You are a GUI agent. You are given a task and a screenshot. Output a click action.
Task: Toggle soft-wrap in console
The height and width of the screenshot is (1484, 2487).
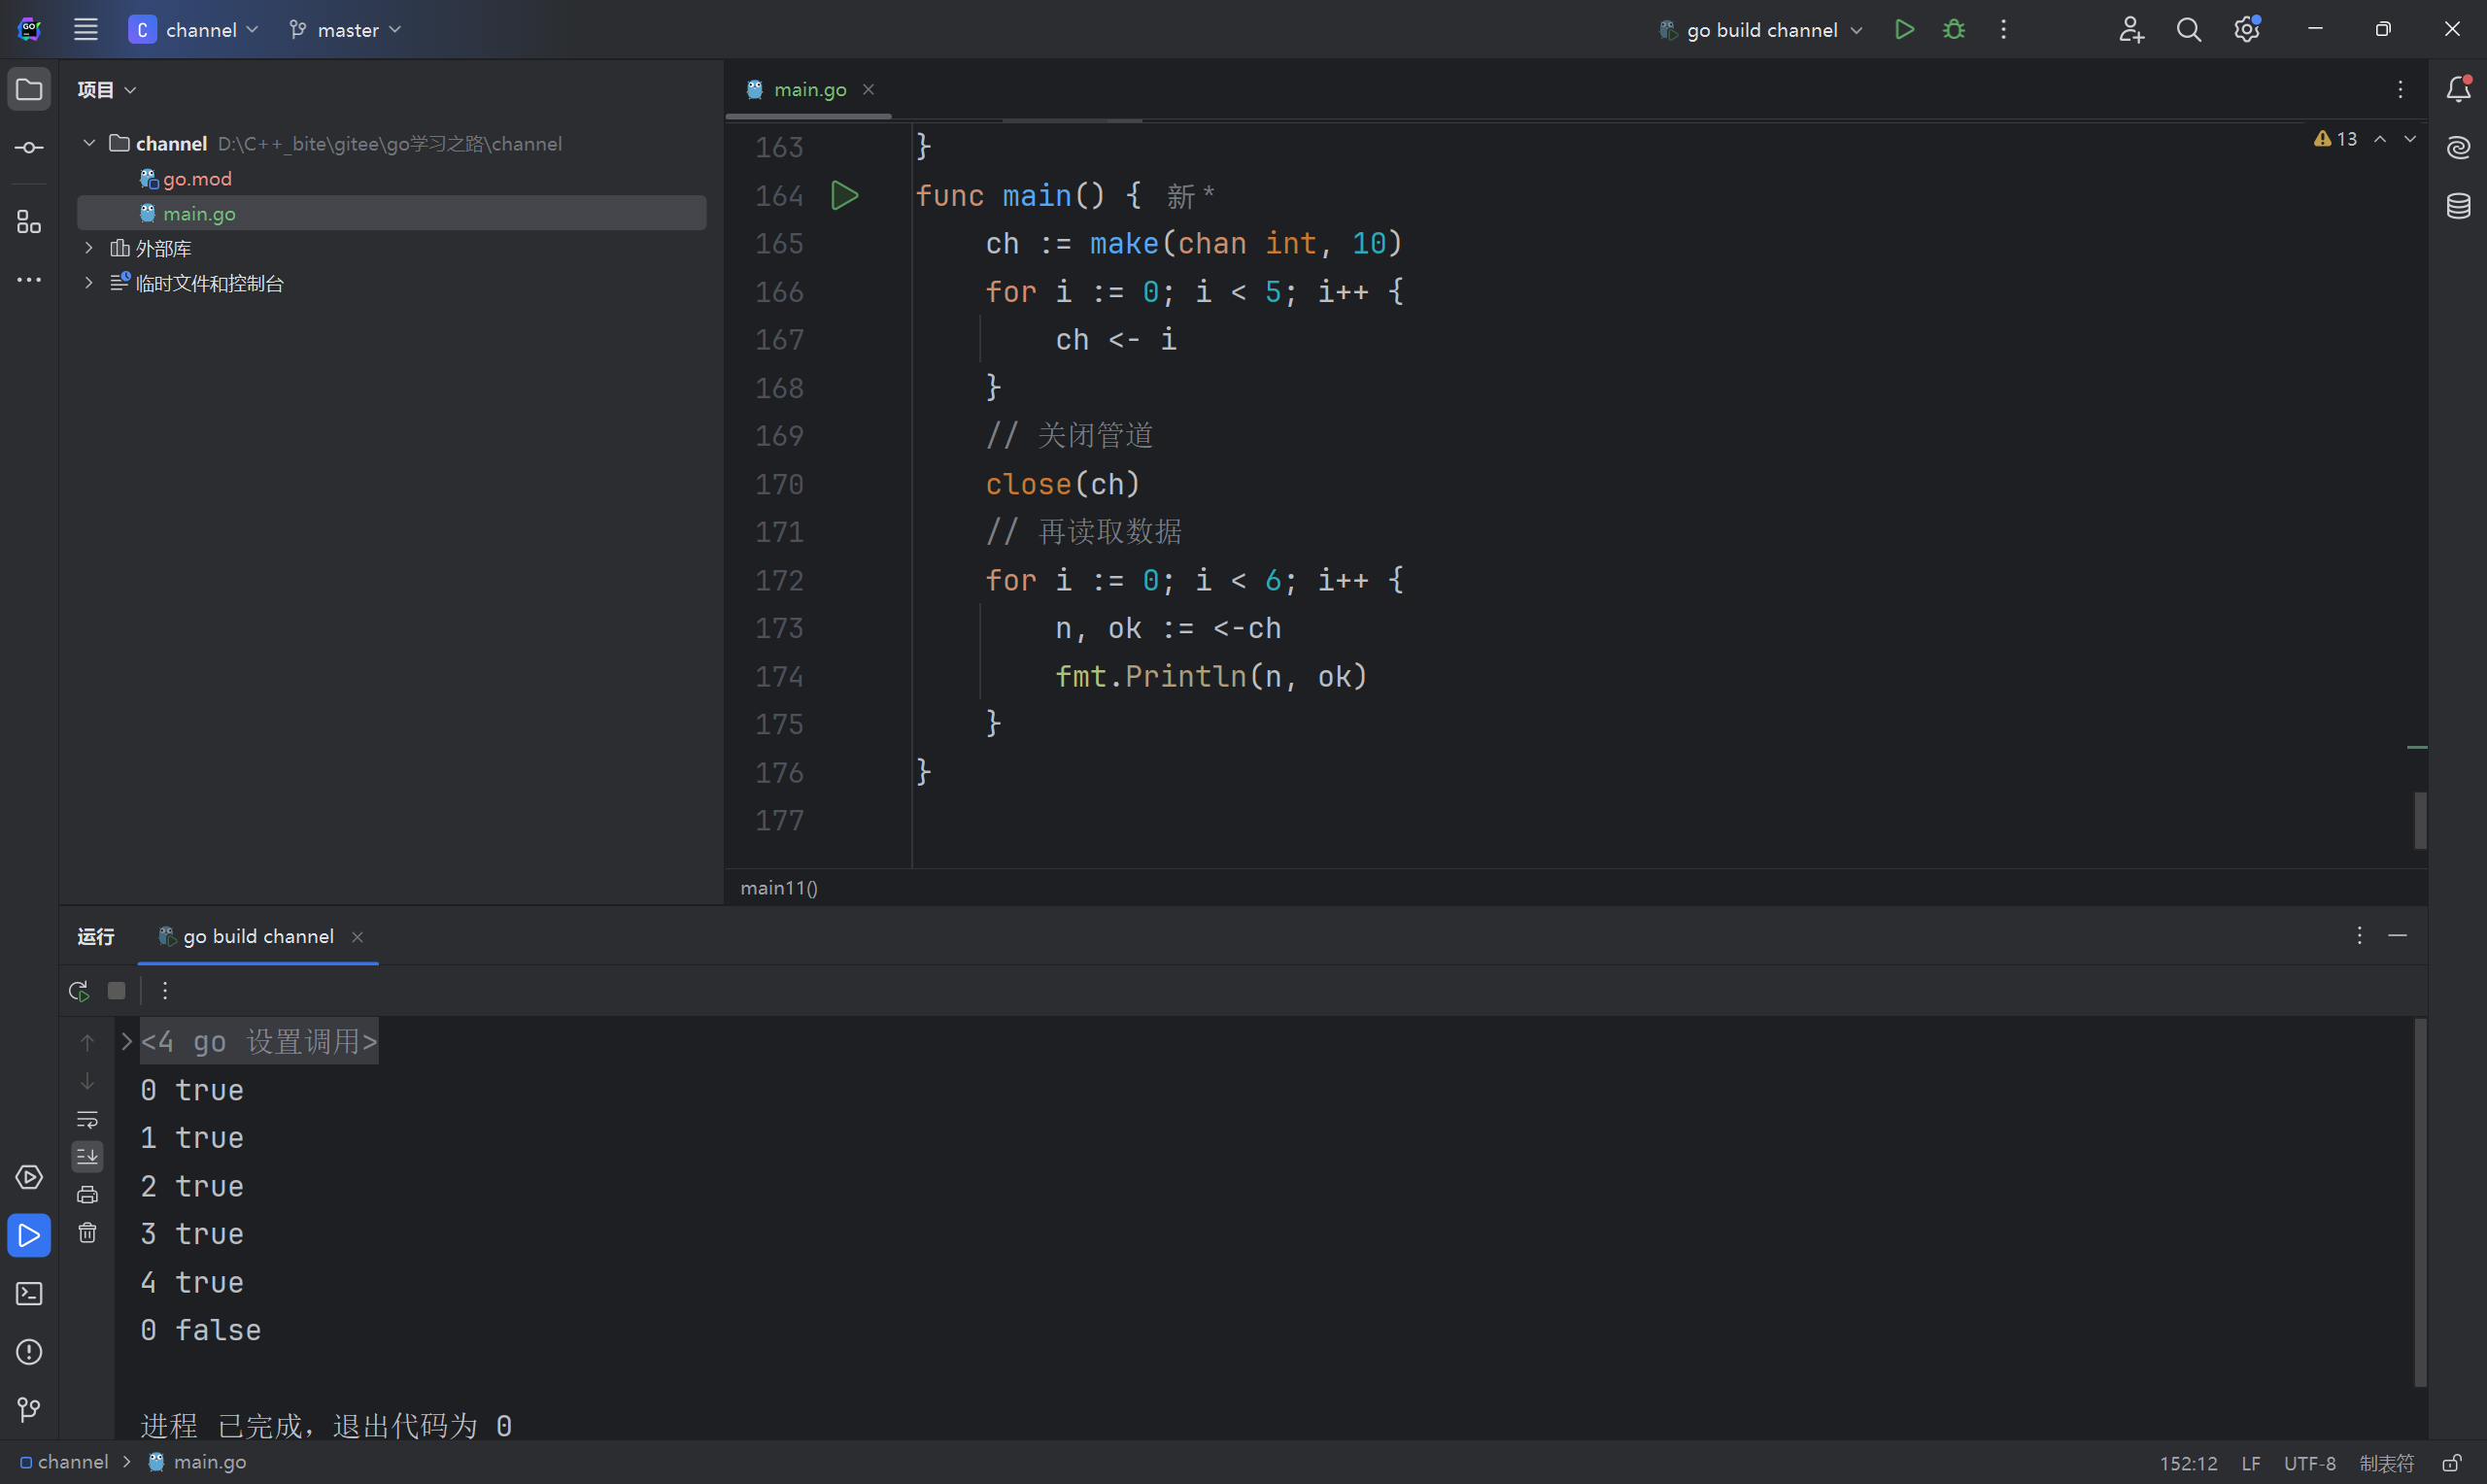tap(87, 1119)
